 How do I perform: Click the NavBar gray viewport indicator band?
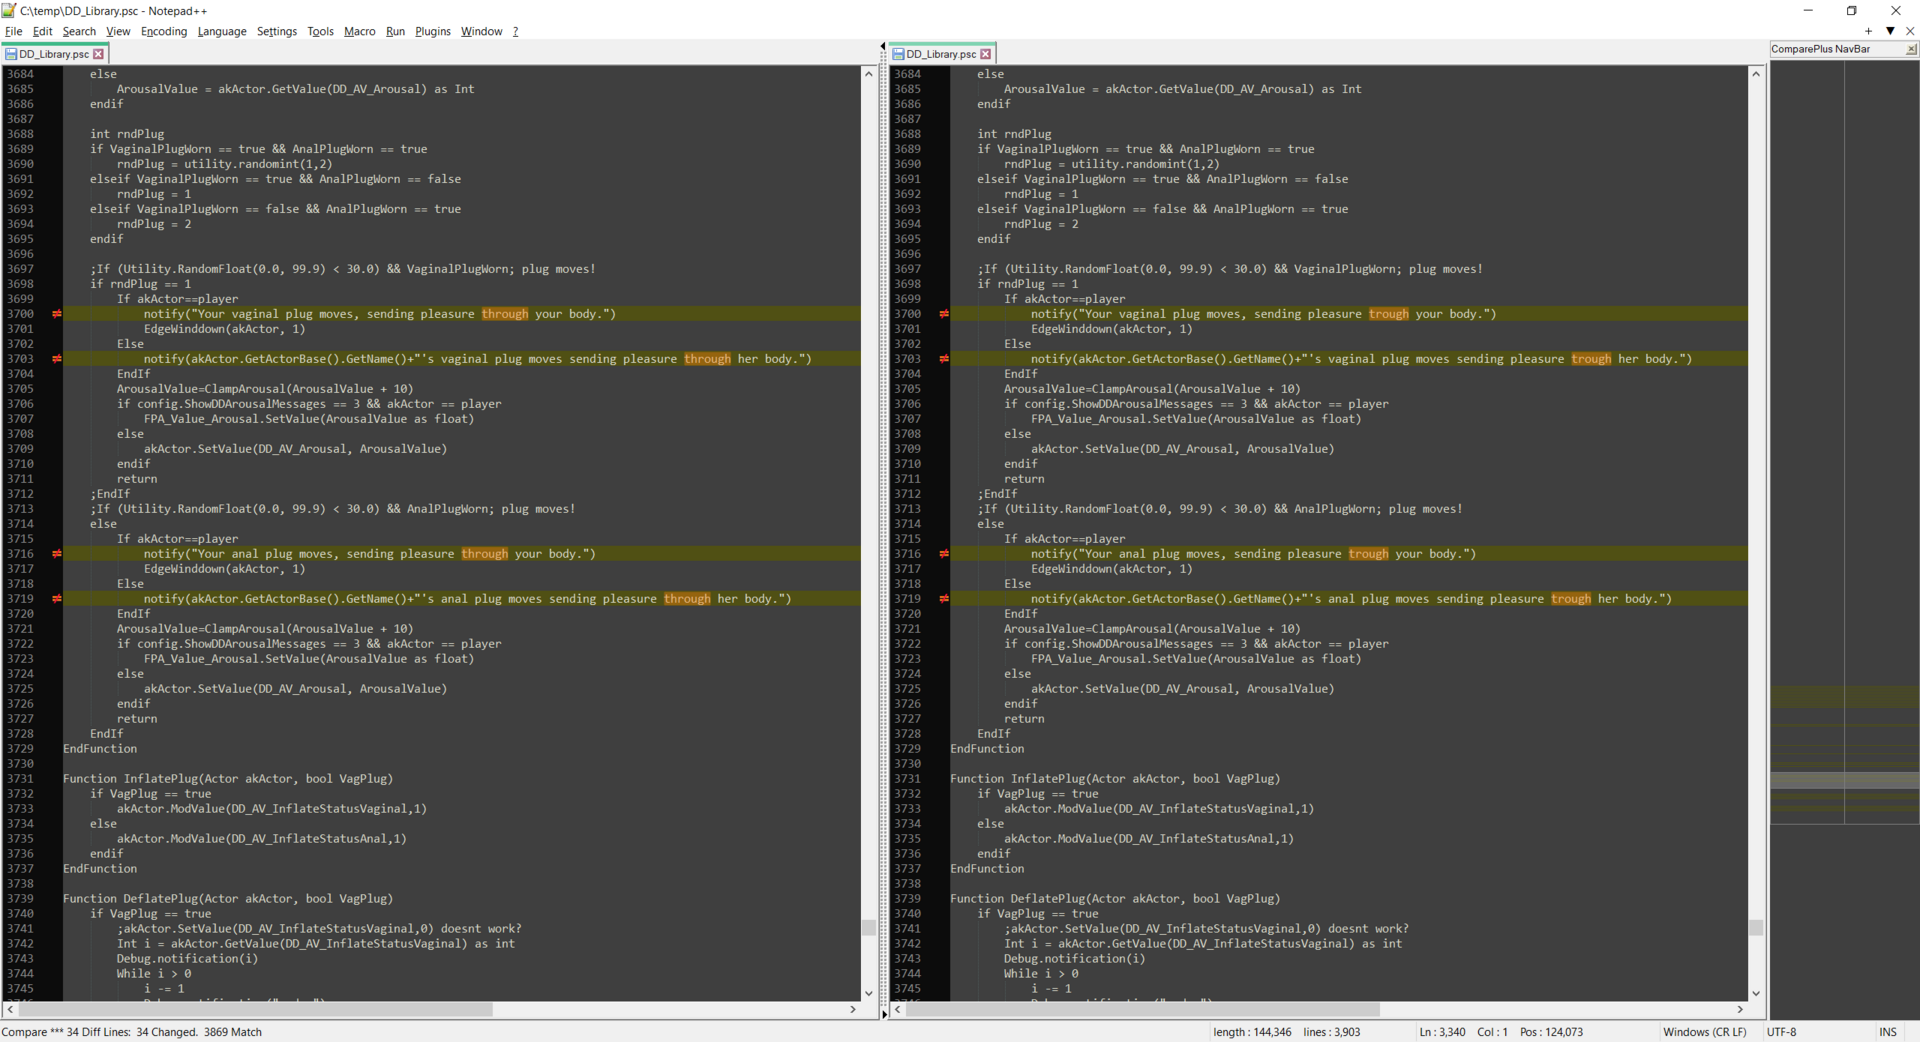coord(1844,780)
